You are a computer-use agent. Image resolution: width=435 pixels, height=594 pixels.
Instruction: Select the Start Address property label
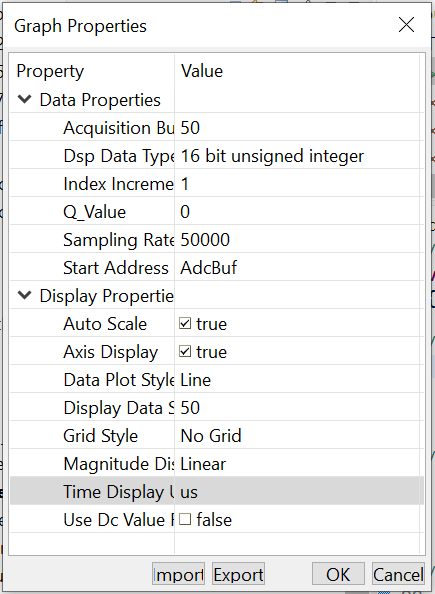coord(116,268)
